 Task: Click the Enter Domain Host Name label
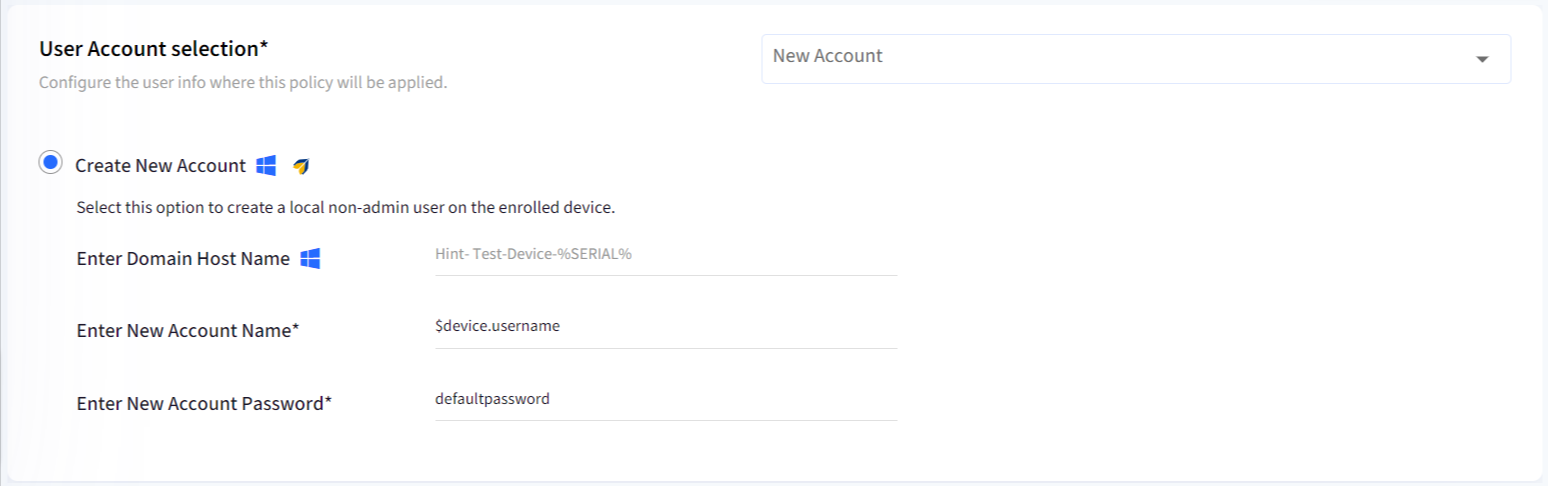[x=183, y=259]
